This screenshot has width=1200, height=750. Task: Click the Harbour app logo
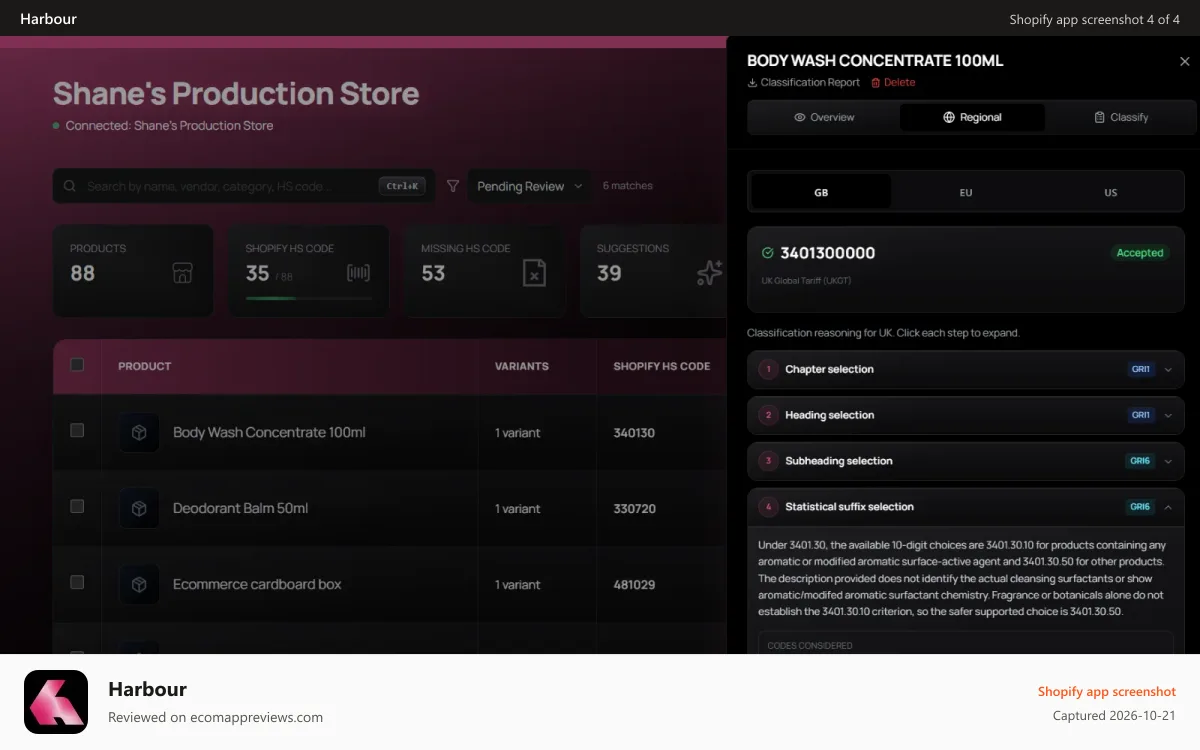coord(56,702)
